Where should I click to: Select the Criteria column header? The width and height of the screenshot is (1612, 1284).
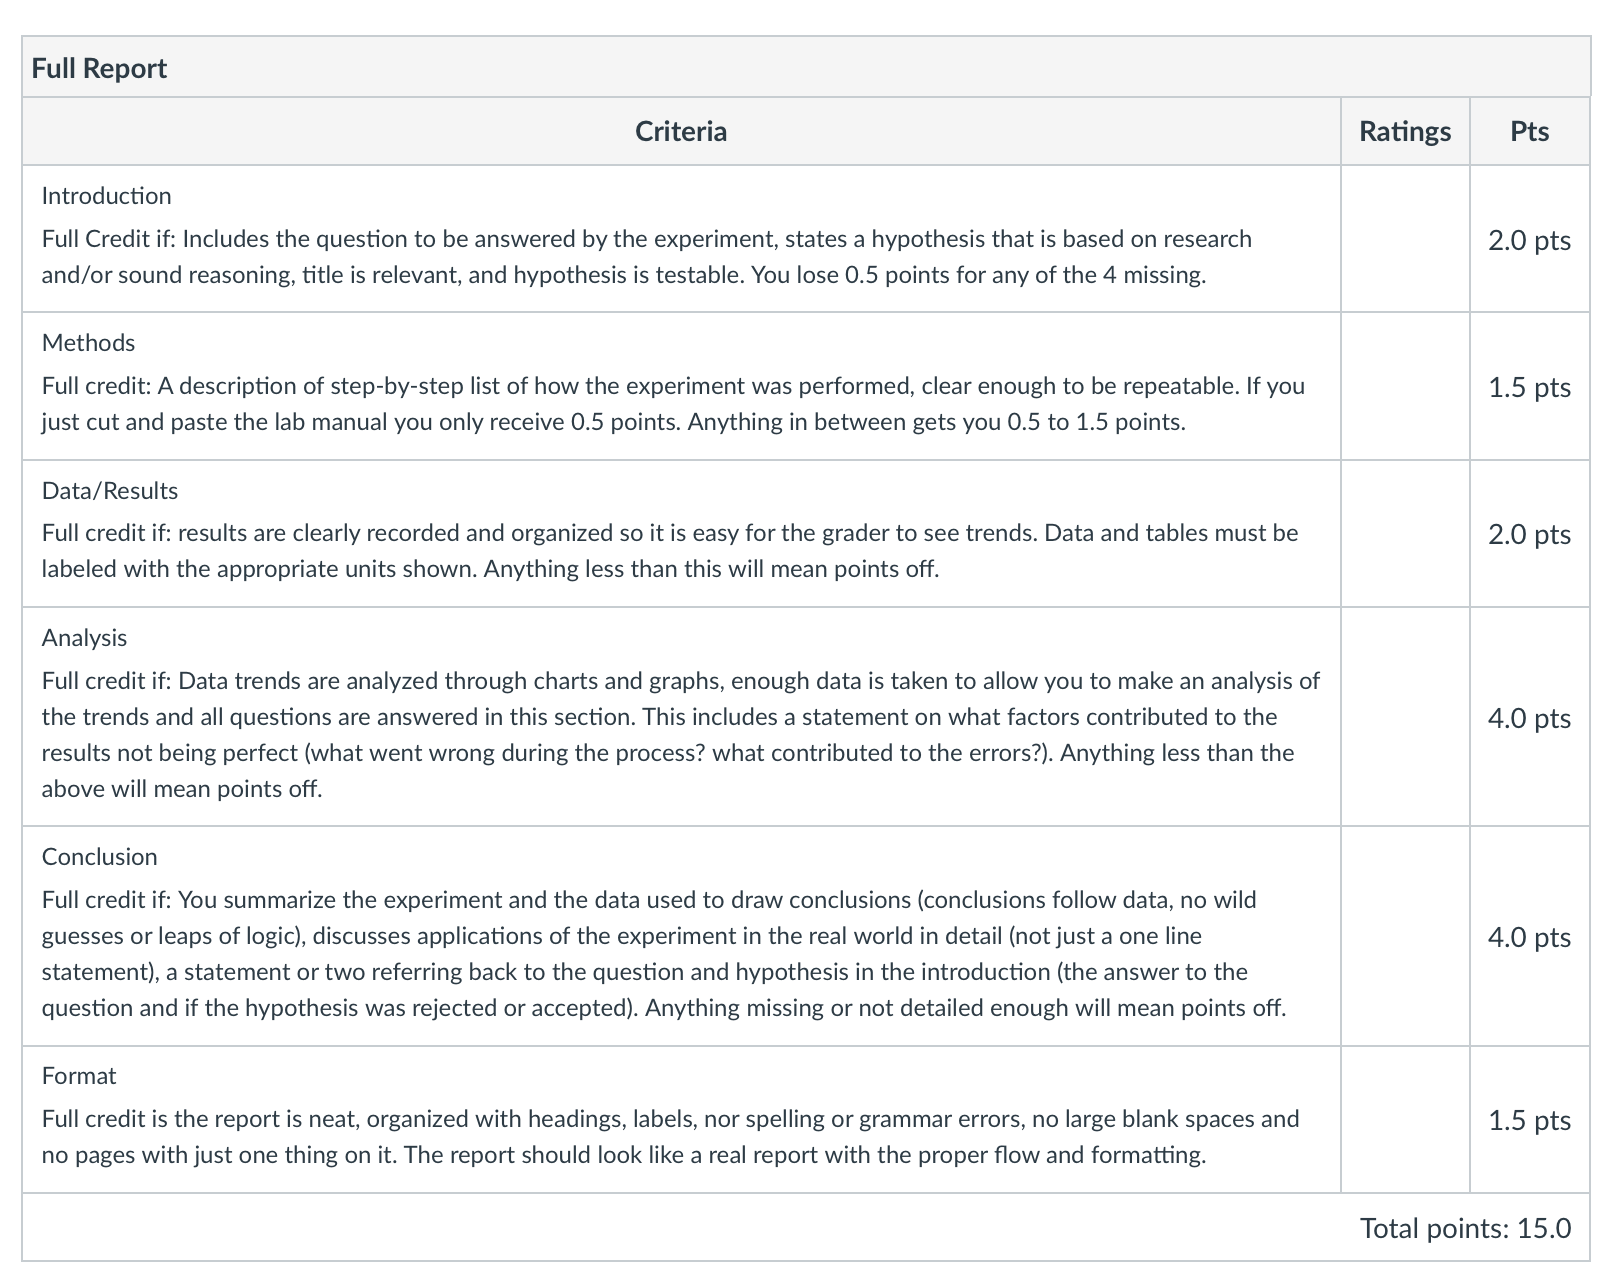(681, 131)
